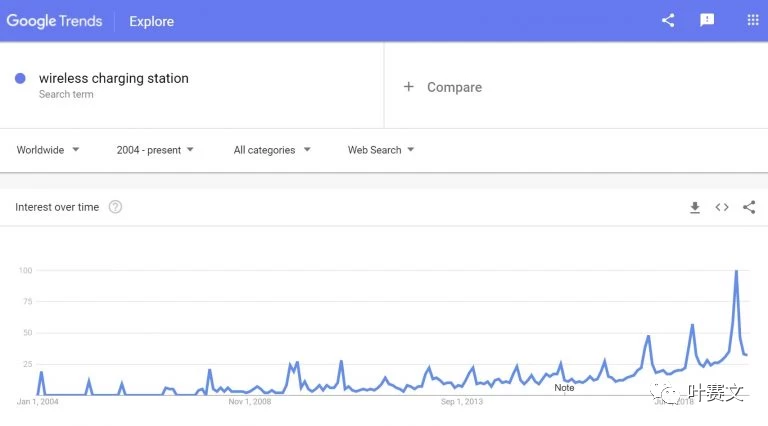The height and width of the screenshot is (426, 768).
Task: Click the highest peak at 100 on chart
Action: coord(736,271)
